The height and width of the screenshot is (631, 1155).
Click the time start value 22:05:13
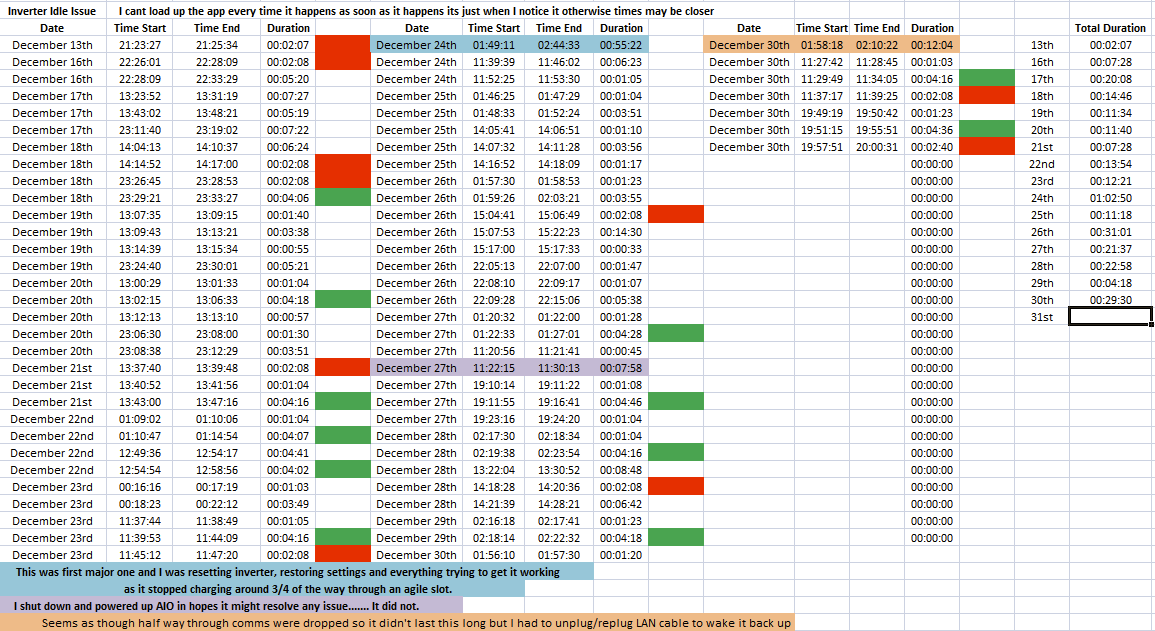(x=494, y=266)
